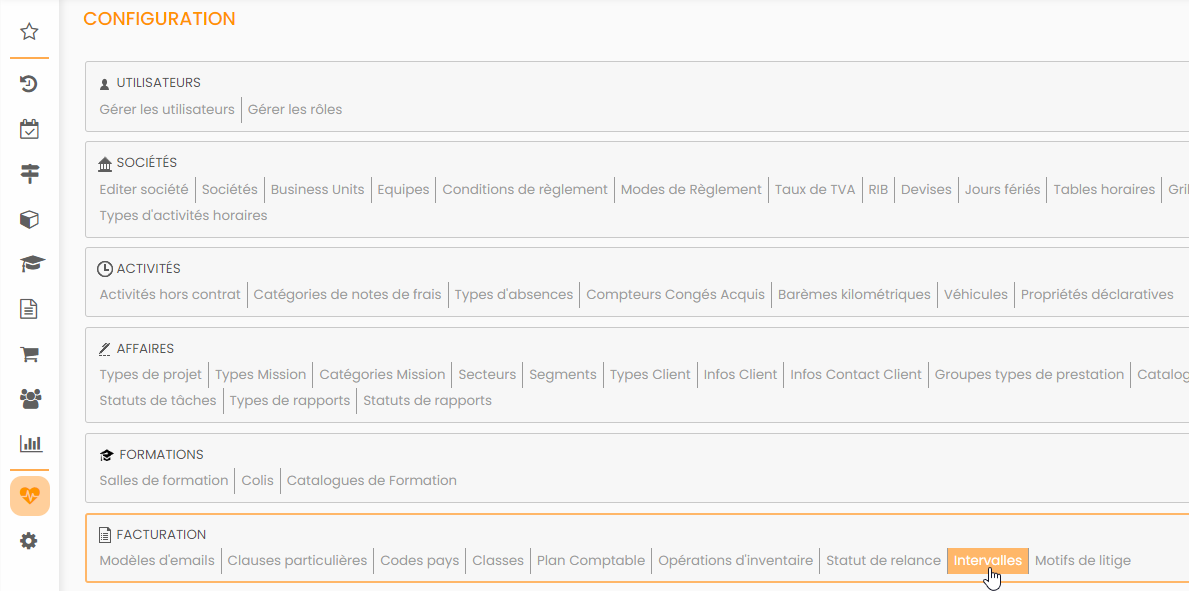Open Gérer les utilisateurs link
The image size is (1189, 591).
point(167,109)
